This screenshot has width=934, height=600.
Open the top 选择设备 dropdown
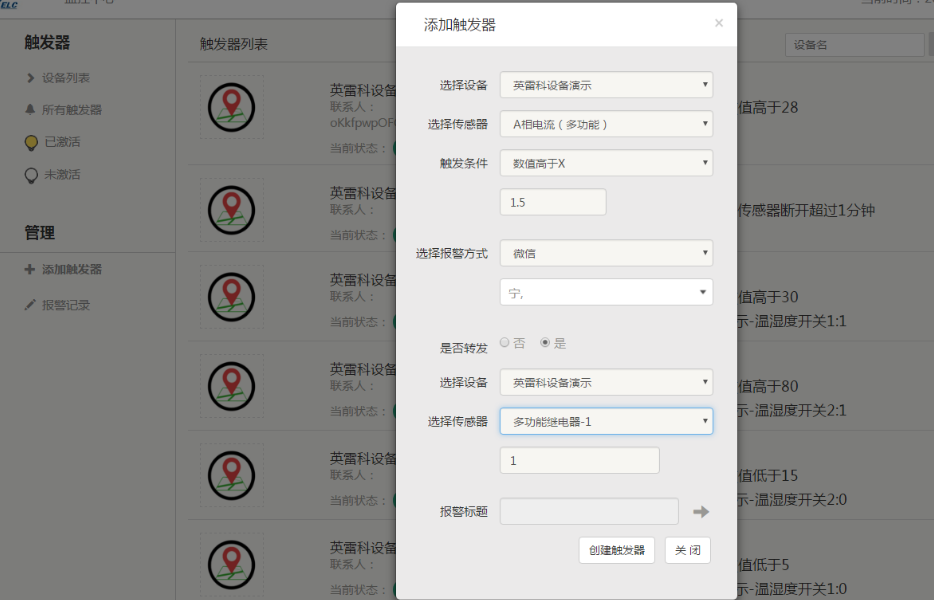point(606,85)
